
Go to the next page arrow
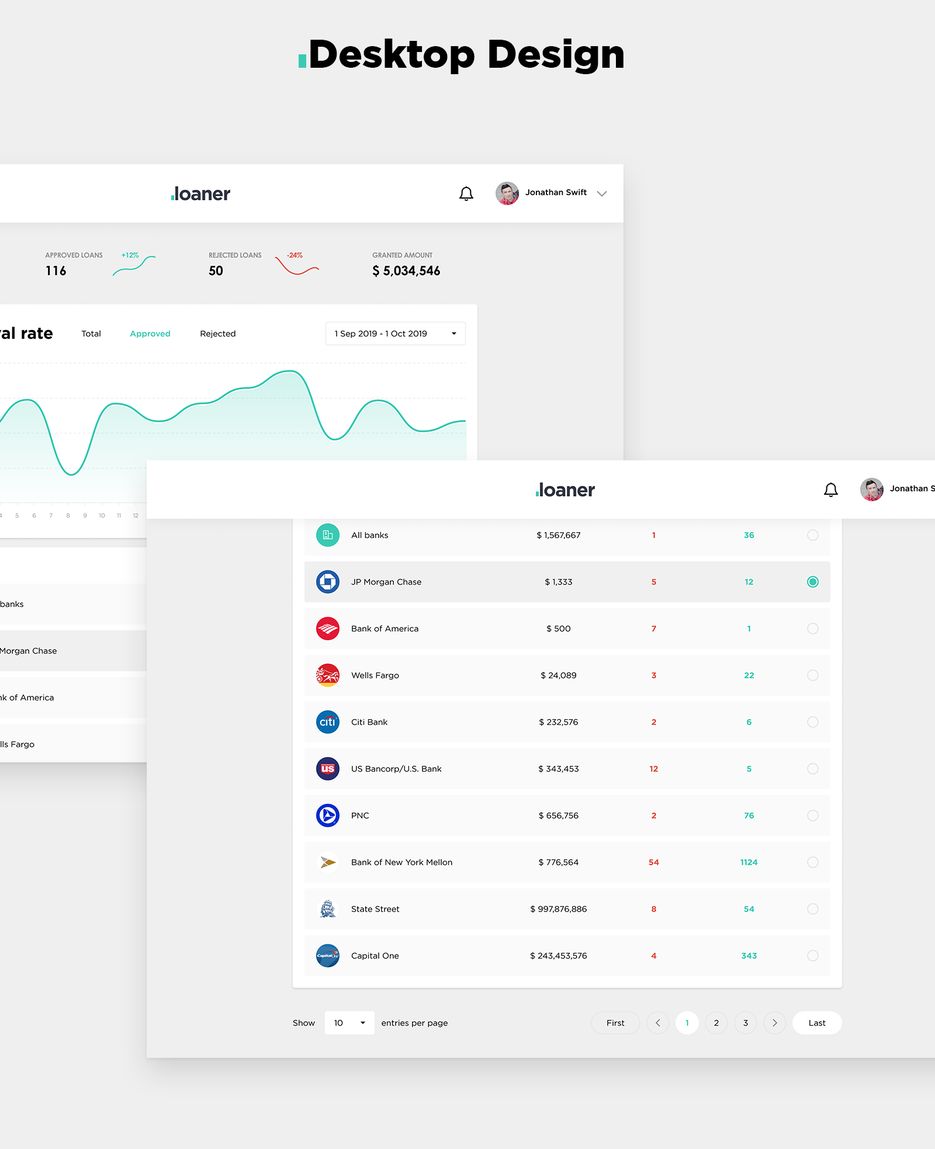[775, 1023]
